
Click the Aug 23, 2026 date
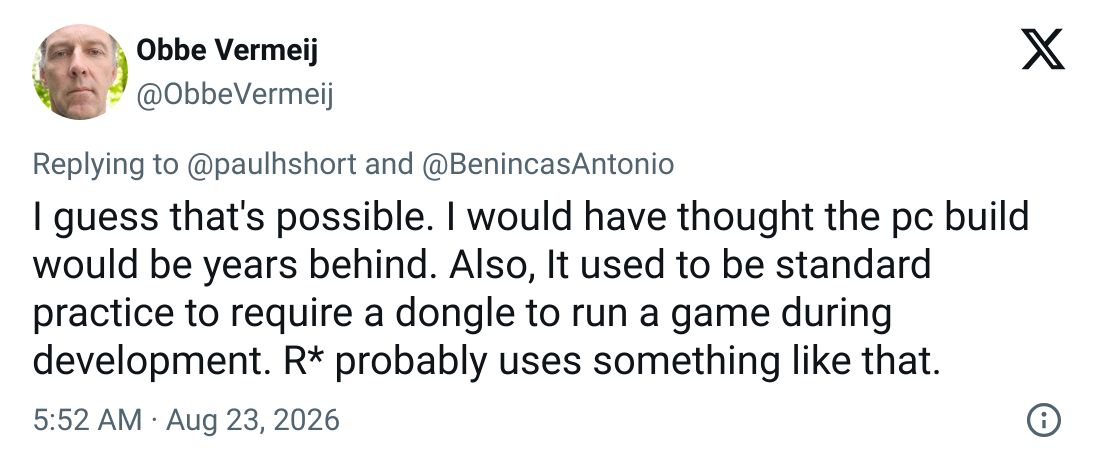253,420
